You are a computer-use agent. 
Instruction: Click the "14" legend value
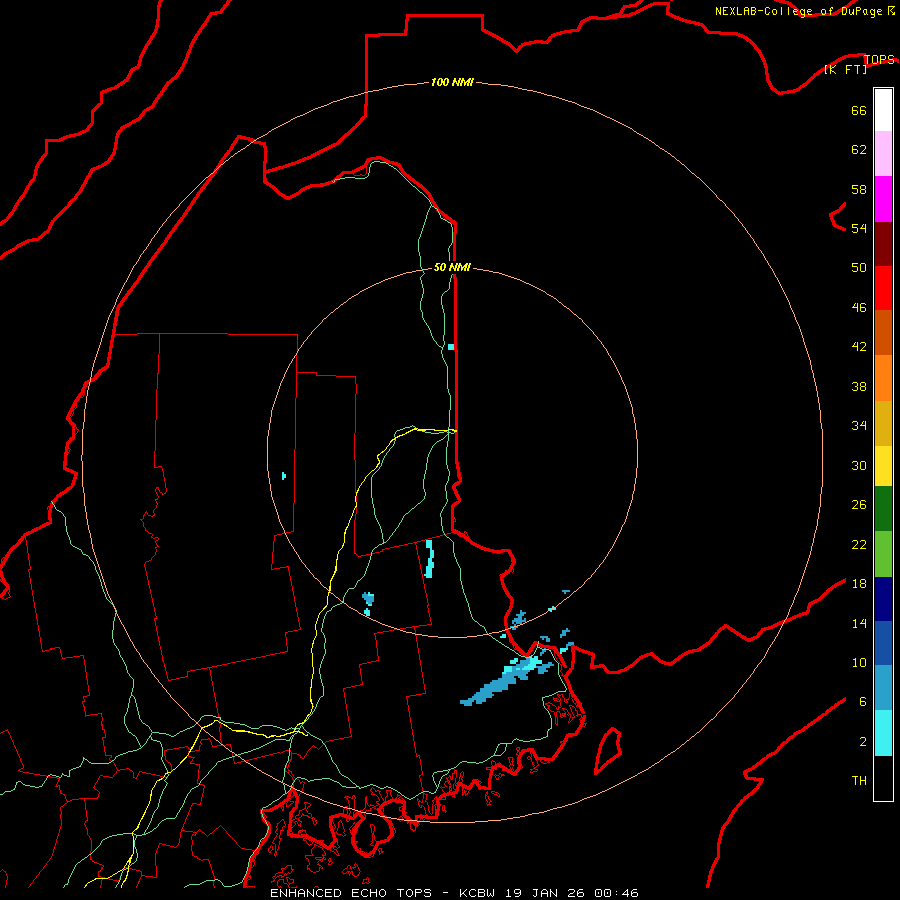(x=859, y=623)
